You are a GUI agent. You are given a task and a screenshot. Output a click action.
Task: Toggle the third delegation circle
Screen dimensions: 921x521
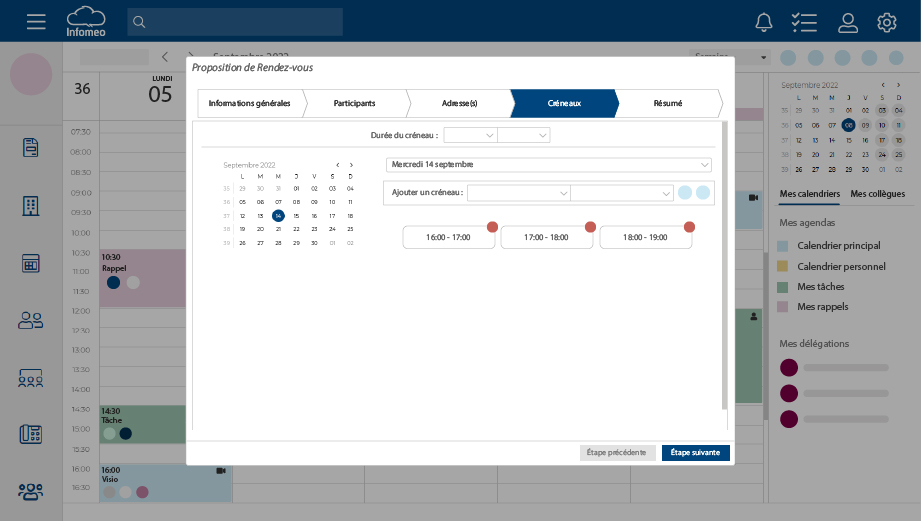[x=789, y=419]
